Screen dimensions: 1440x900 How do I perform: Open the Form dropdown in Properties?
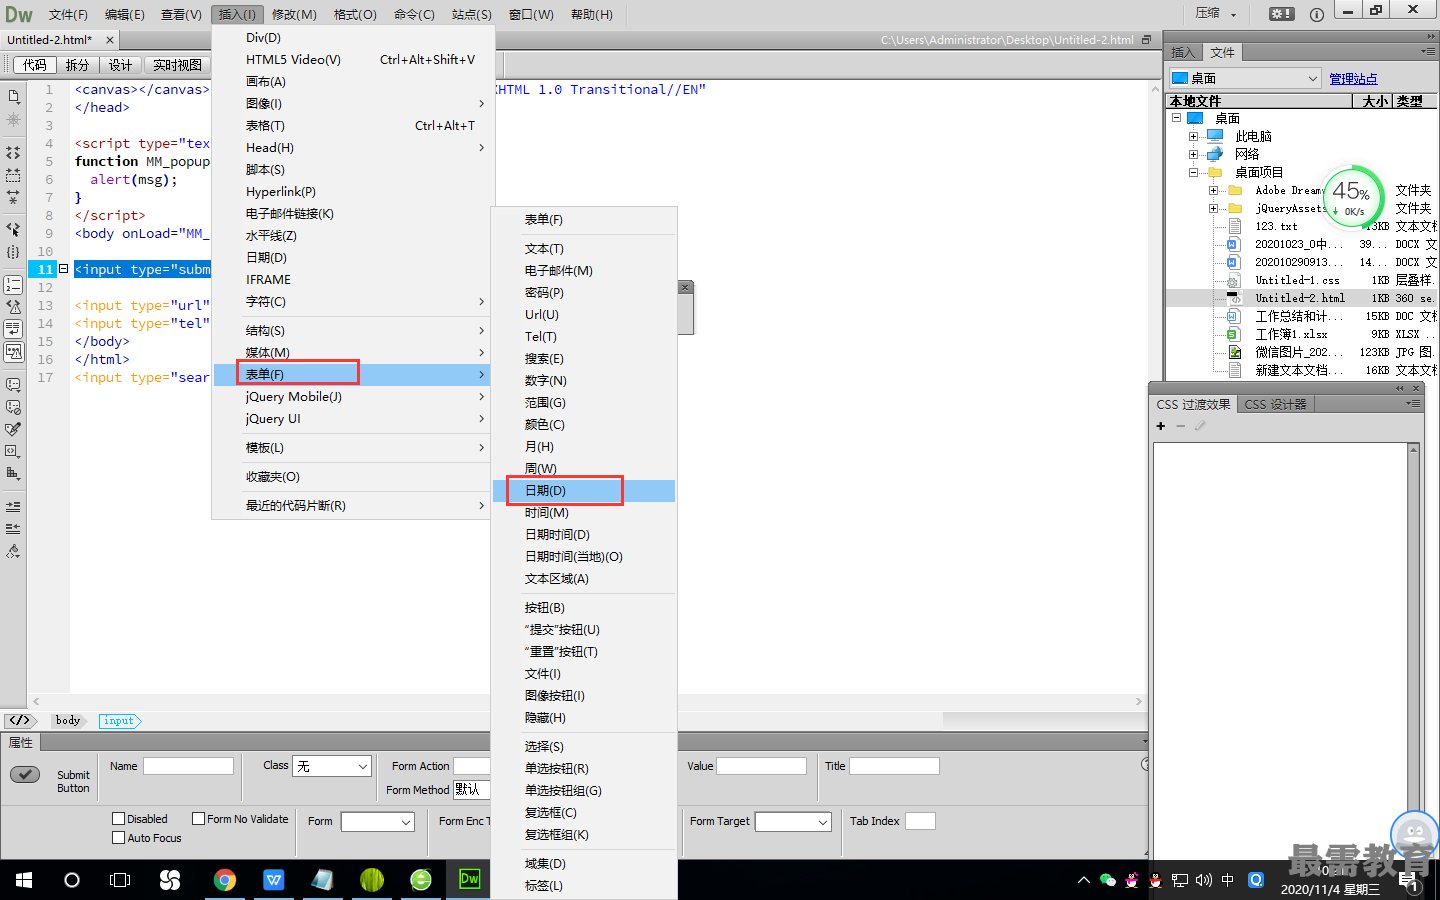click(377, 821)
